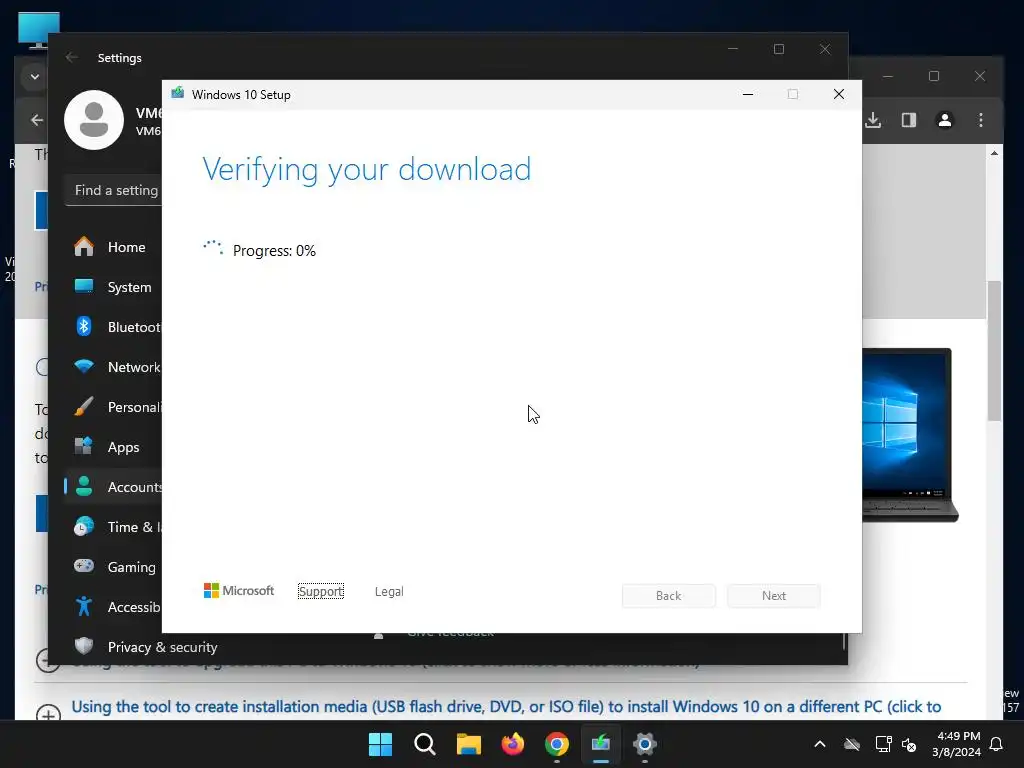Select Network in Settings sidebar

(x=114, y=367)
